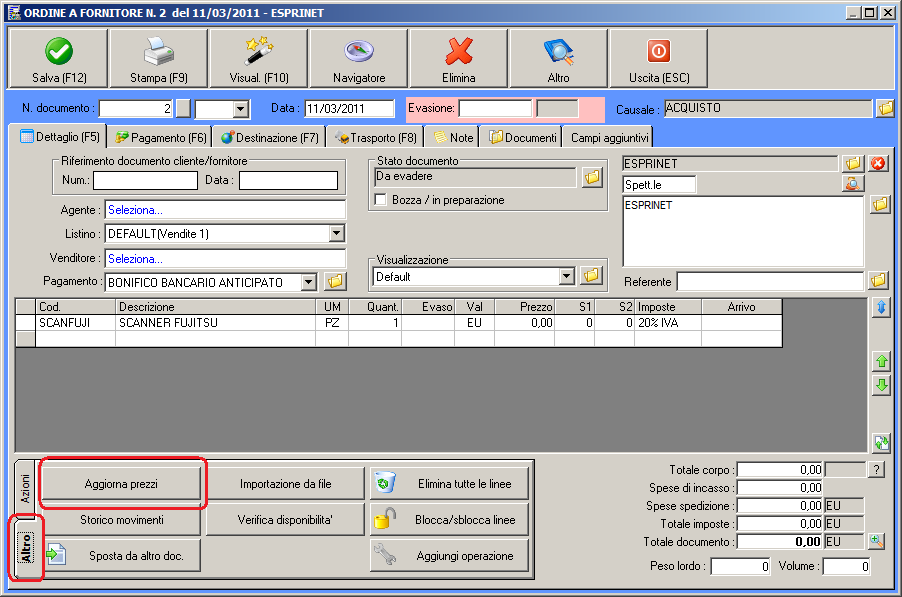Toggle the Bozza / in preparazione checkbox
The width and height of the screenshot is (902, 597).
(x=380, y=200)
